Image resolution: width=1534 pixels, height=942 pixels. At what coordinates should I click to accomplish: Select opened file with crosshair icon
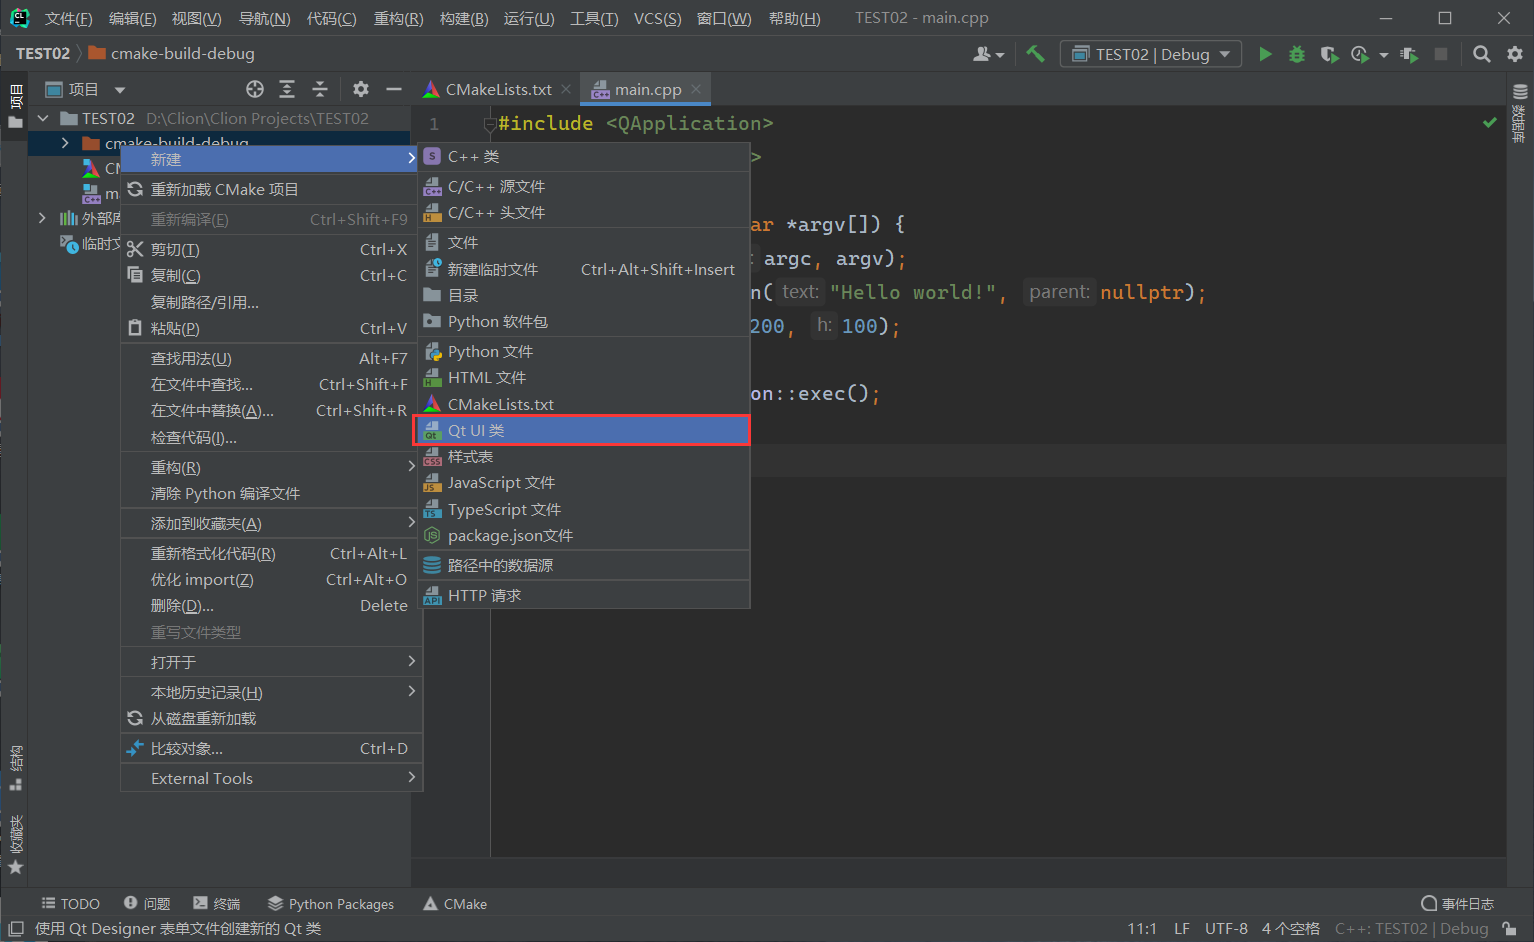click(x=254, y=89)
